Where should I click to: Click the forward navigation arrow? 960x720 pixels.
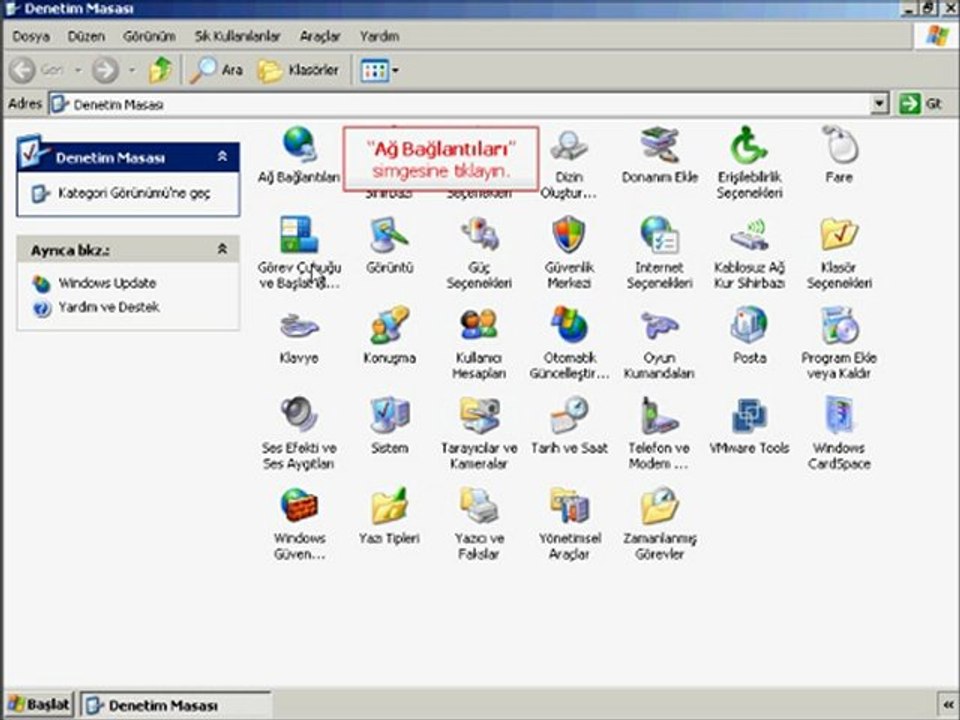(x=105, y=70)
